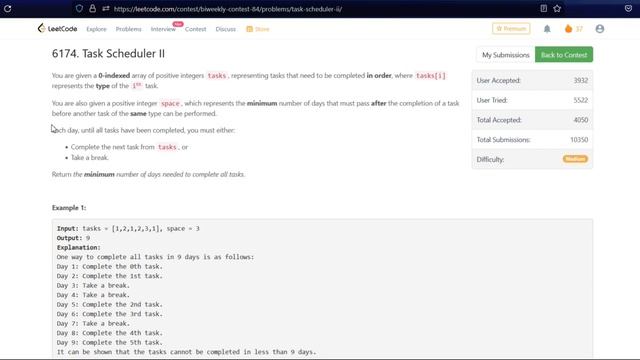Click the flame streak icon

point(568,29)
